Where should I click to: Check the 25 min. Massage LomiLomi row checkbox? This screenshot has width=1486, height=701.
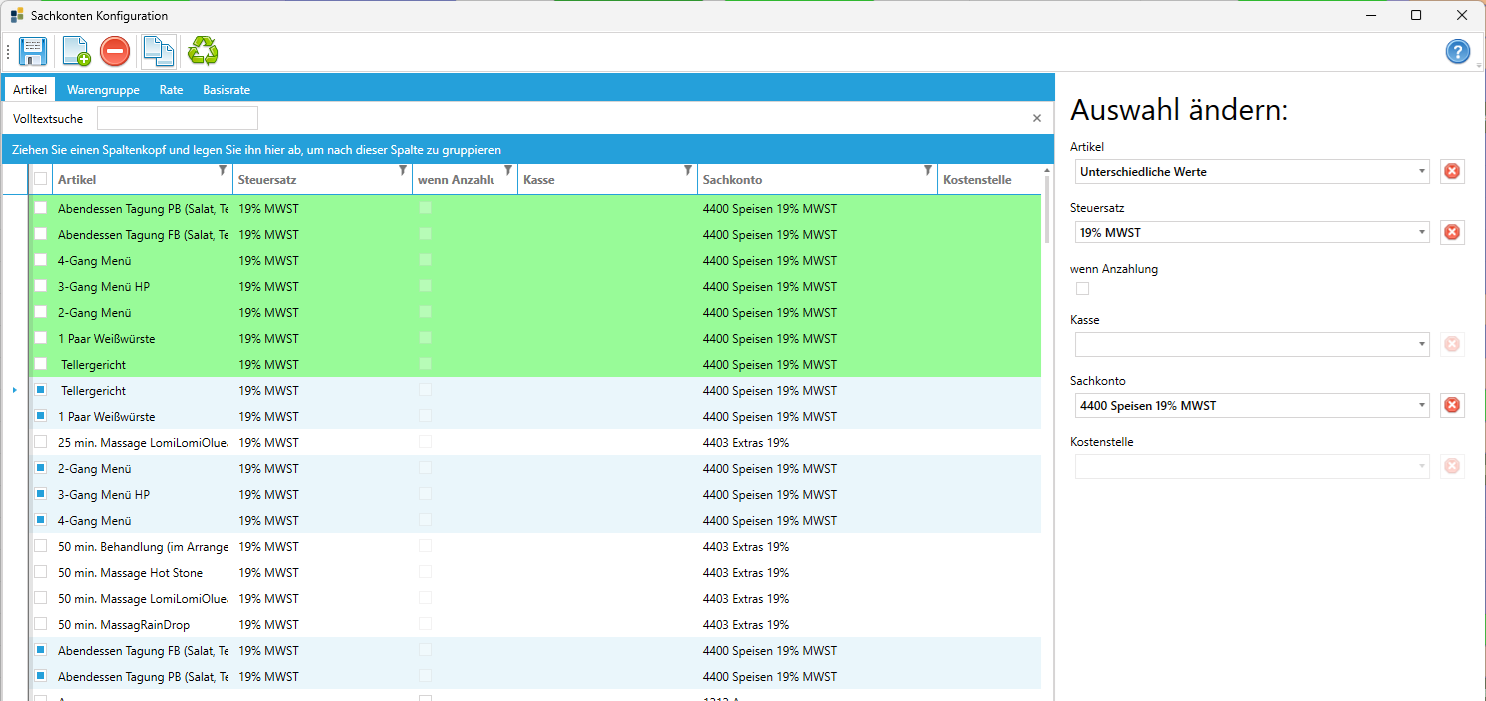click(41, 442)
